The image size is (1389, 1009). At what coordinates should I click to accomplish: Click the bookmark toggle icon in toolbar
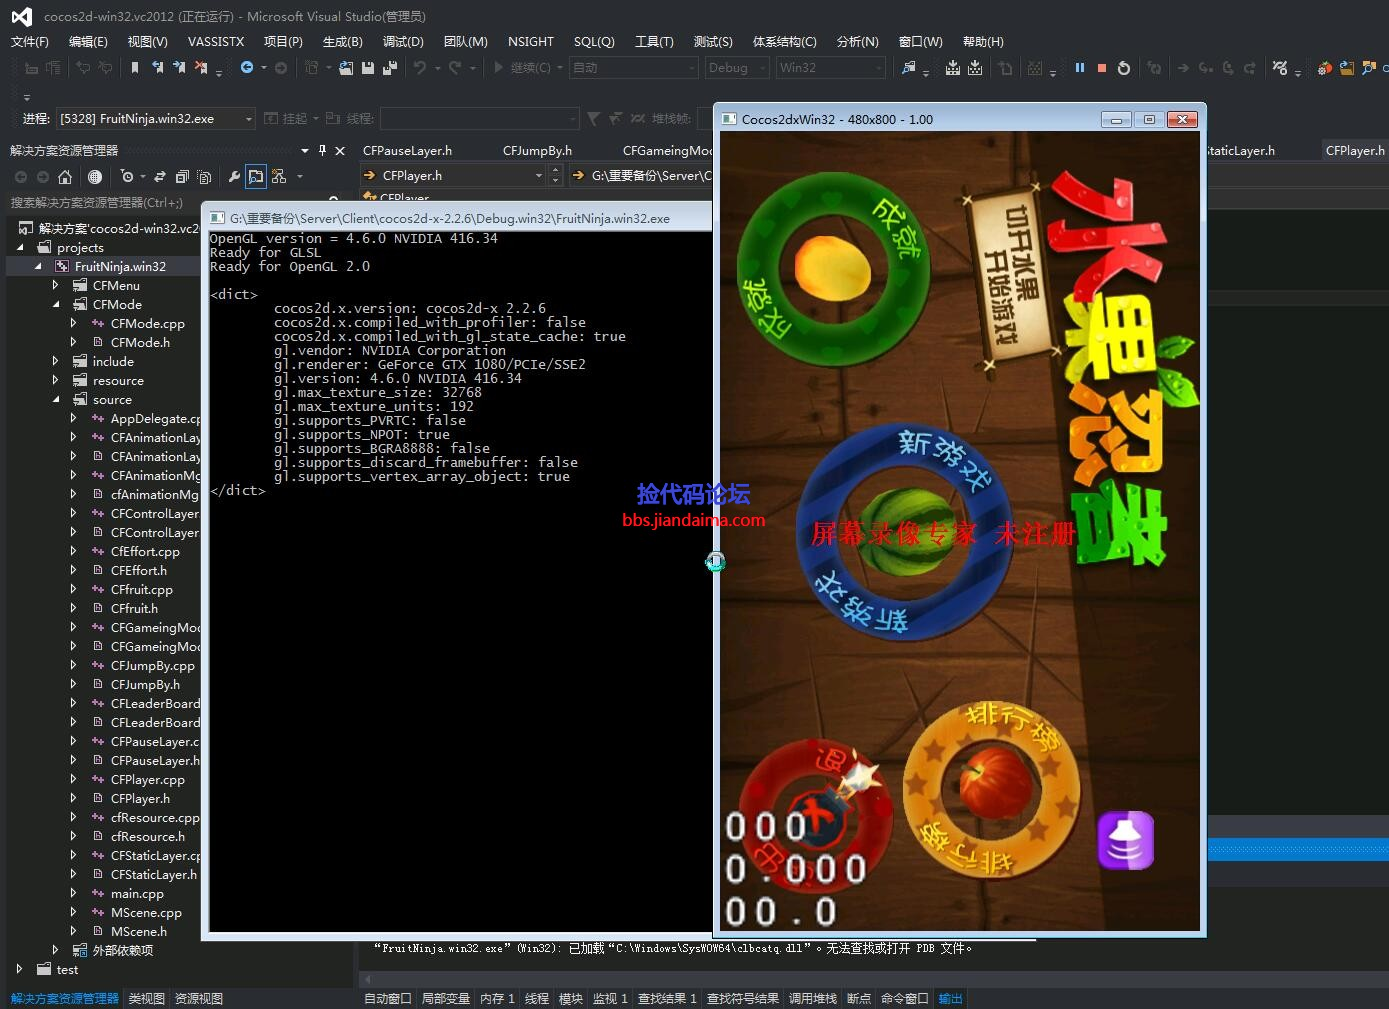[x=135, y=67]
